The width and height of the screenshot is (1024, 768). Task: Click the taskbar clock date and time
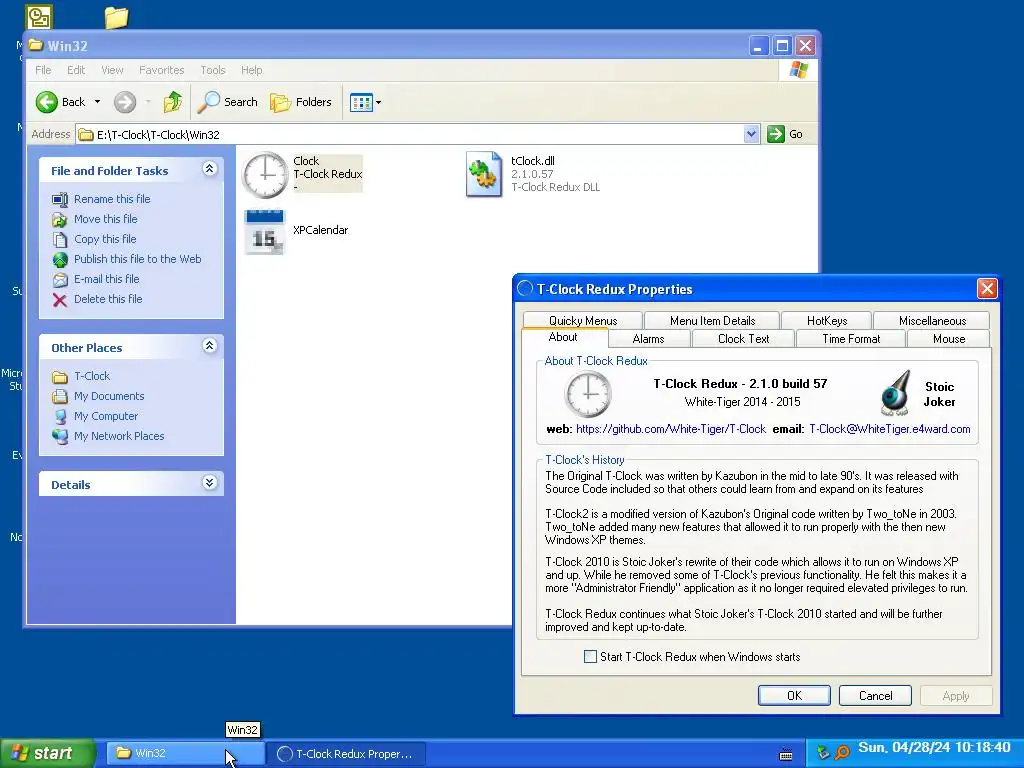point(934,748)
